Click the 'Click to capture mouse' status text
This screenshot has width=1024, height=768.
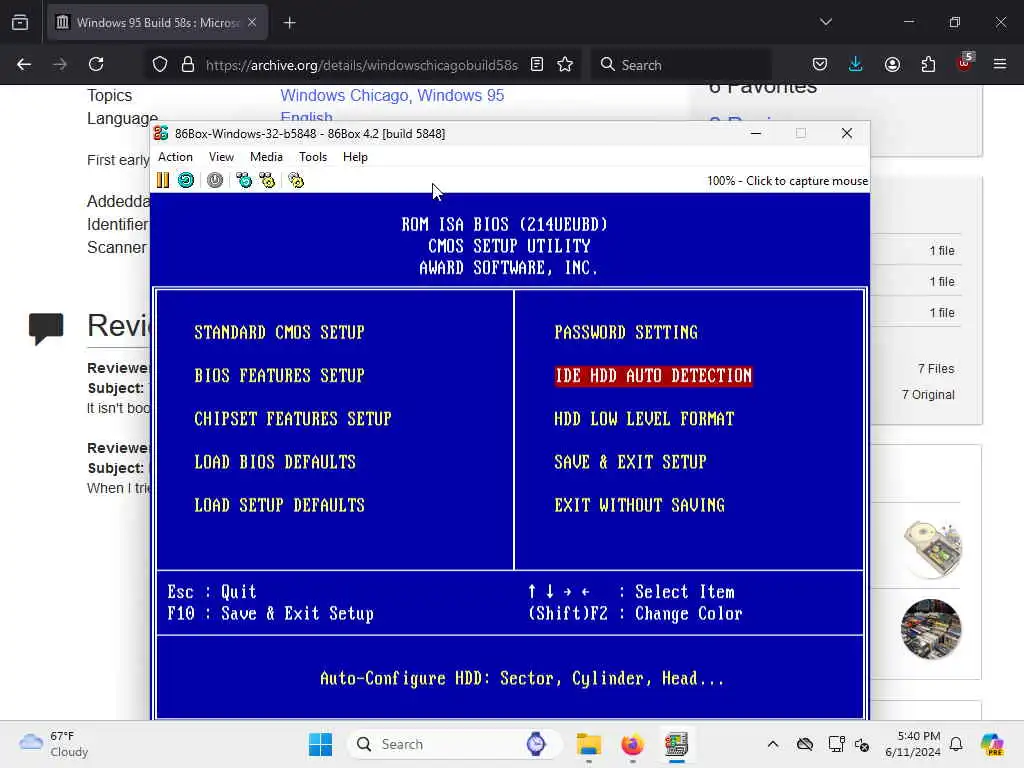tap(787, 181)
